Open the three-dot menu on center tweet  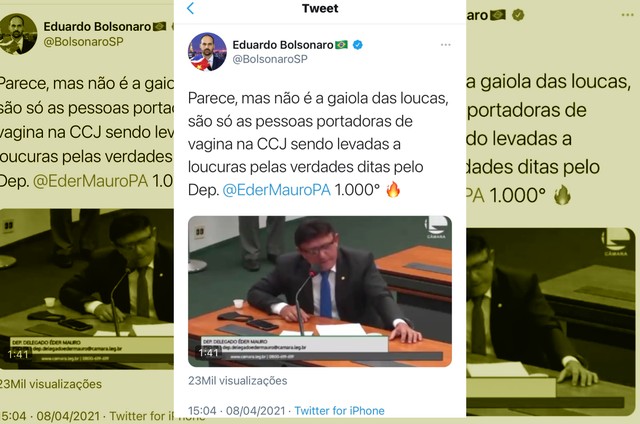pyautogui.click(x=446, y=44)
